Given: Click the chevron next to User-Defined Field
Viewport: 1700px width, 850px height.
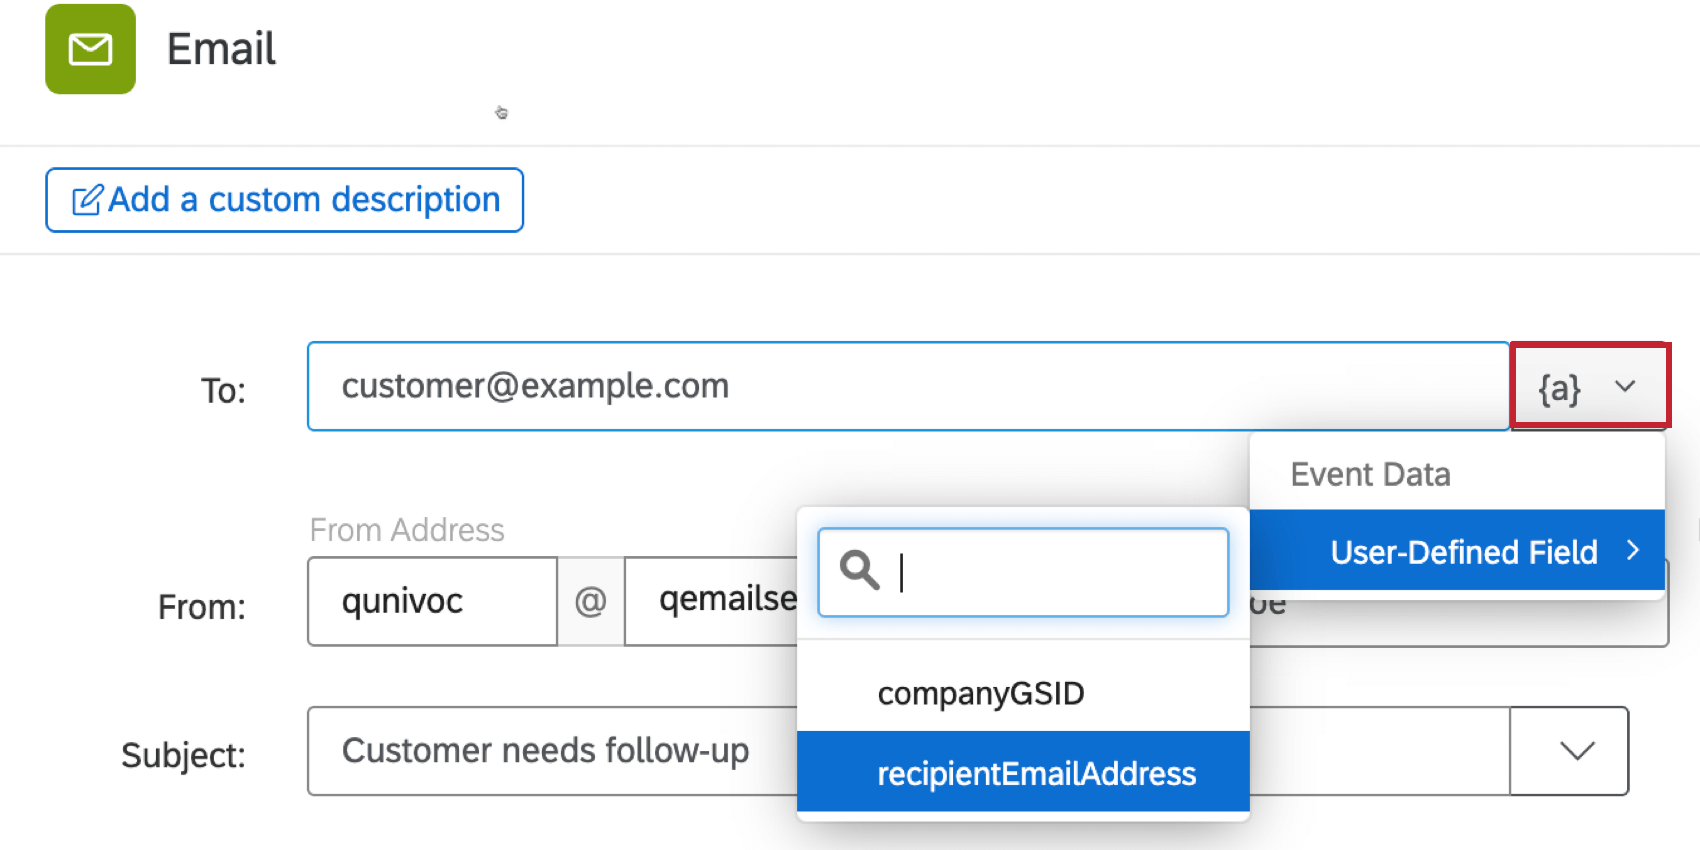Looking at the screenshot, I should [1634, 550].
